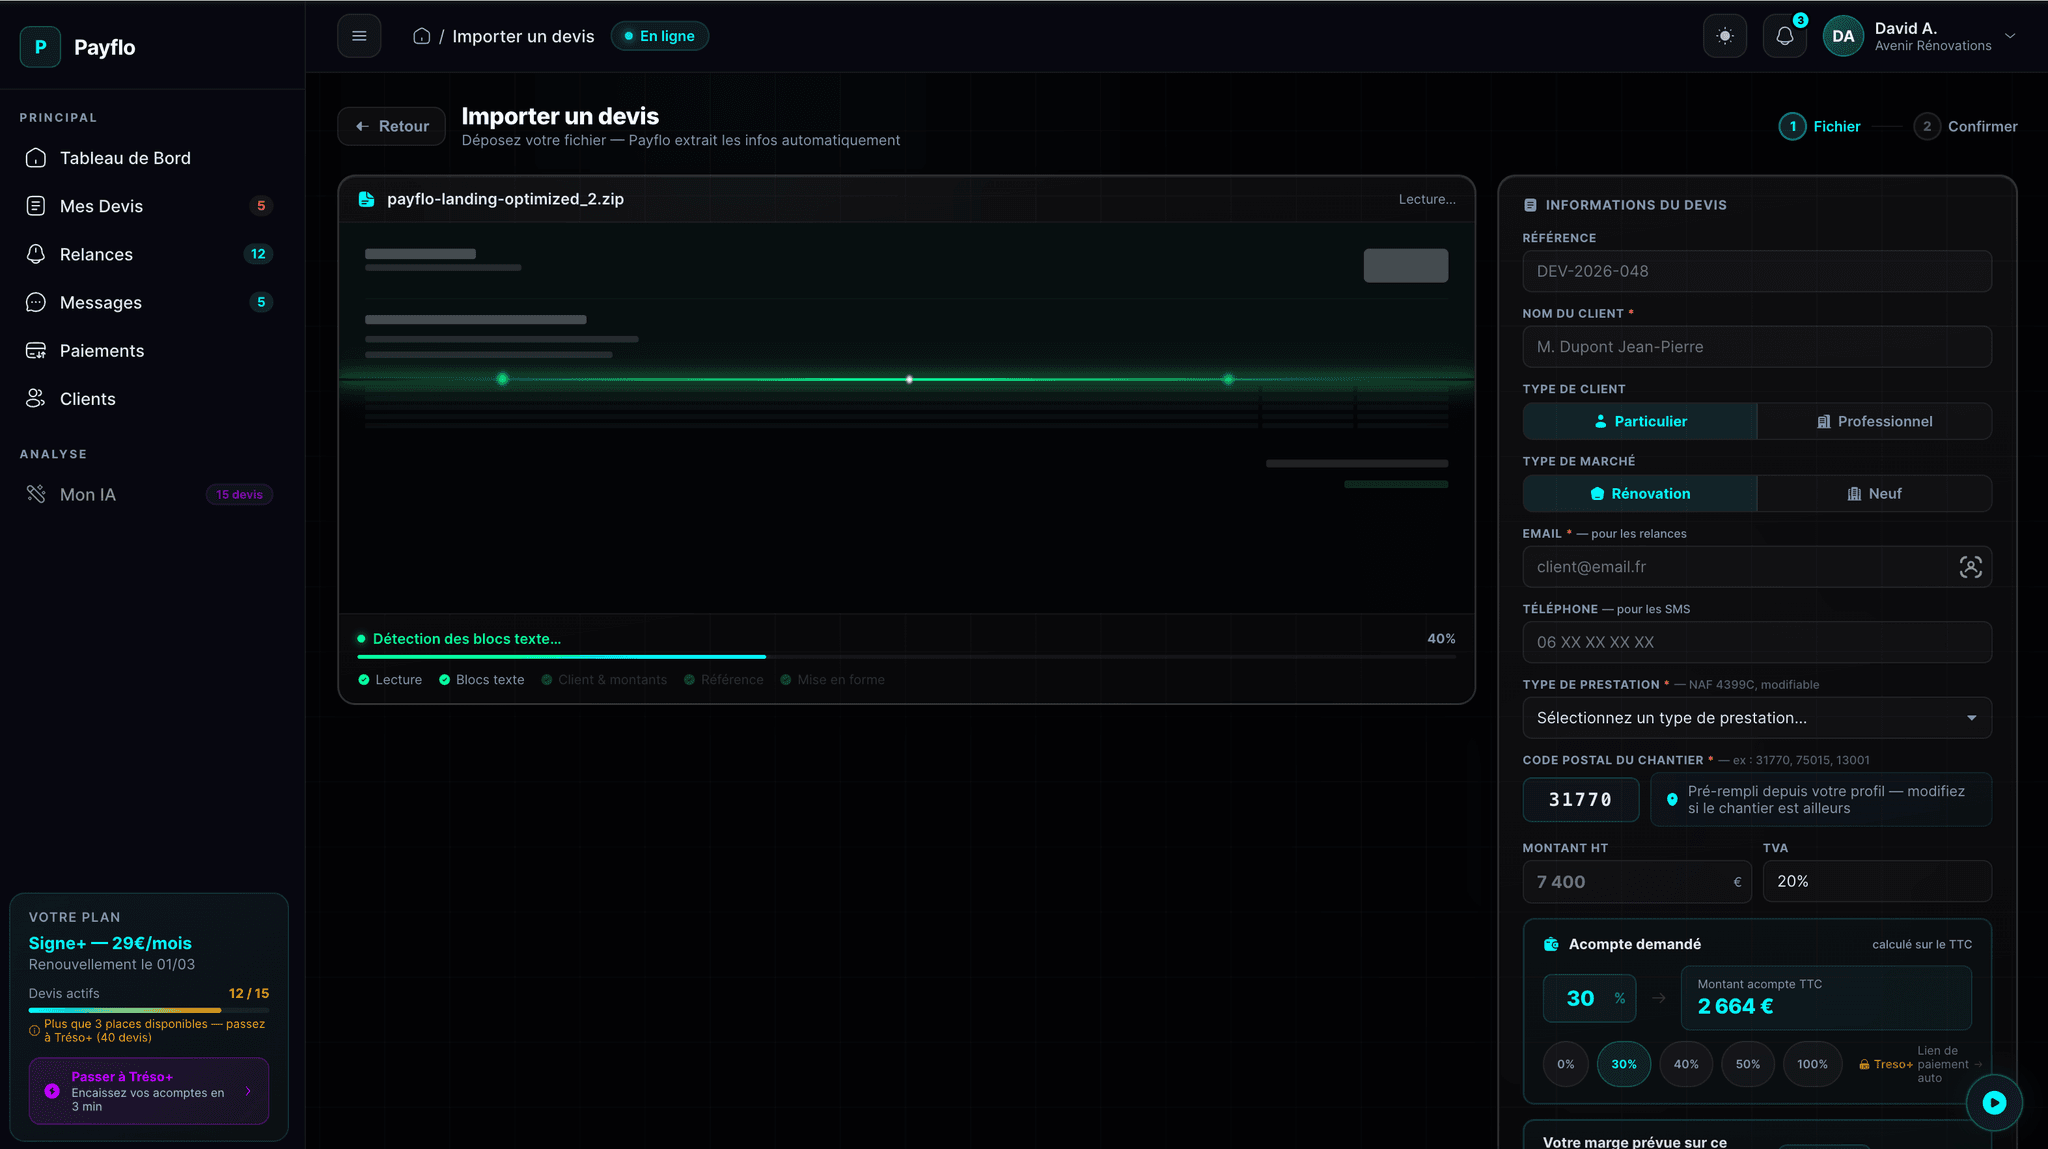2048x1149 pixels.
Task: Click the Retour back button
Action: [391, 126]
